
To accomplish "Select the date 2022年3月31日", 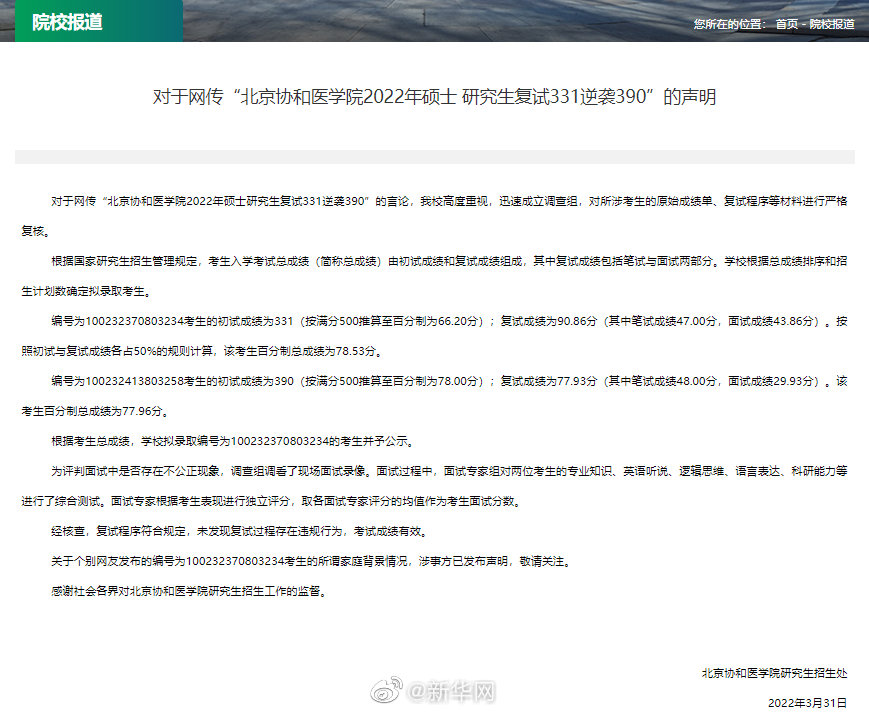I will [x=807, y=703].
